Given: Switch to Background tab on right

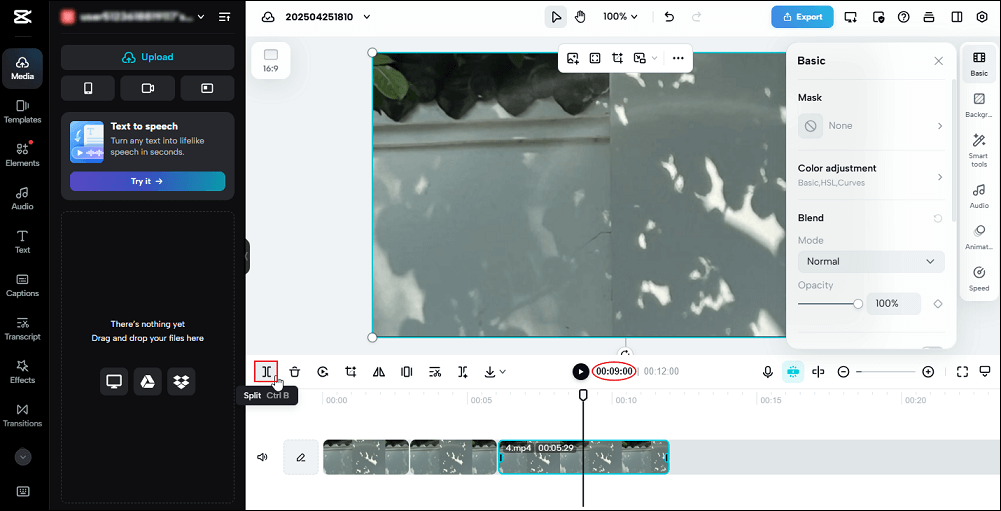Looking at the screenshot, I should pyautogui.click(x=979, y=105).
